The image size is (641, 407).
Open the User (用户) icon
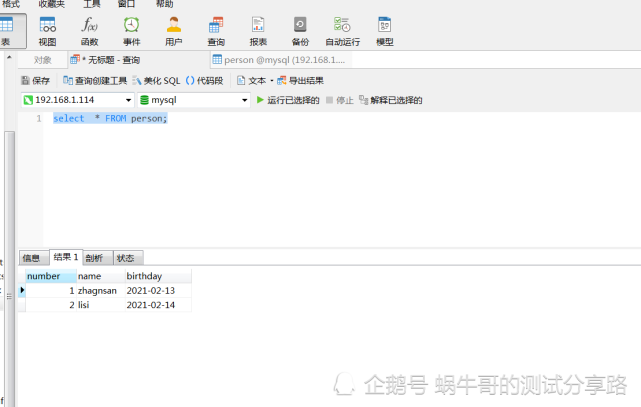point(174,31)
